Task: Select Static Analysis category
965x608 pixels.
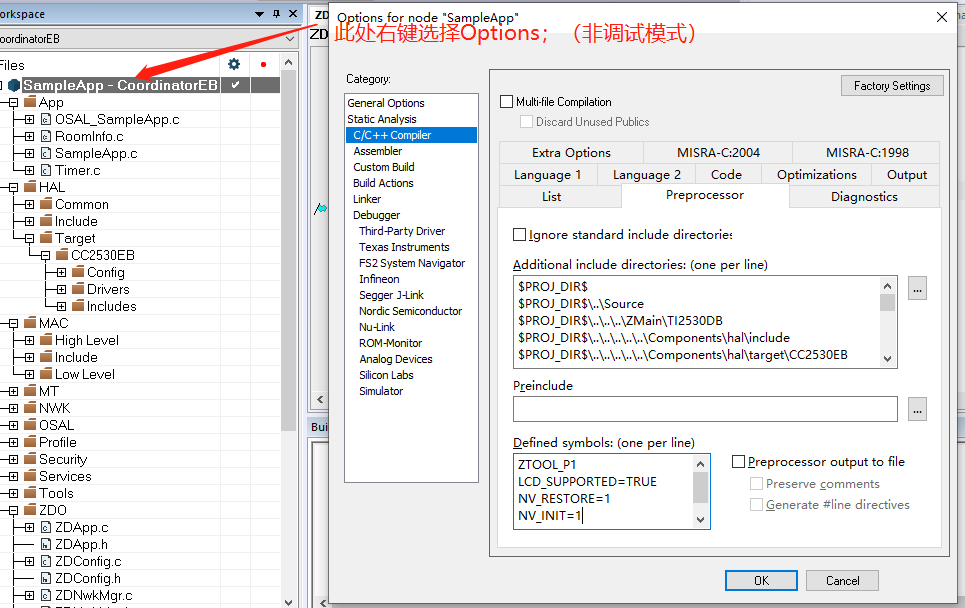Action: point(382,119)
